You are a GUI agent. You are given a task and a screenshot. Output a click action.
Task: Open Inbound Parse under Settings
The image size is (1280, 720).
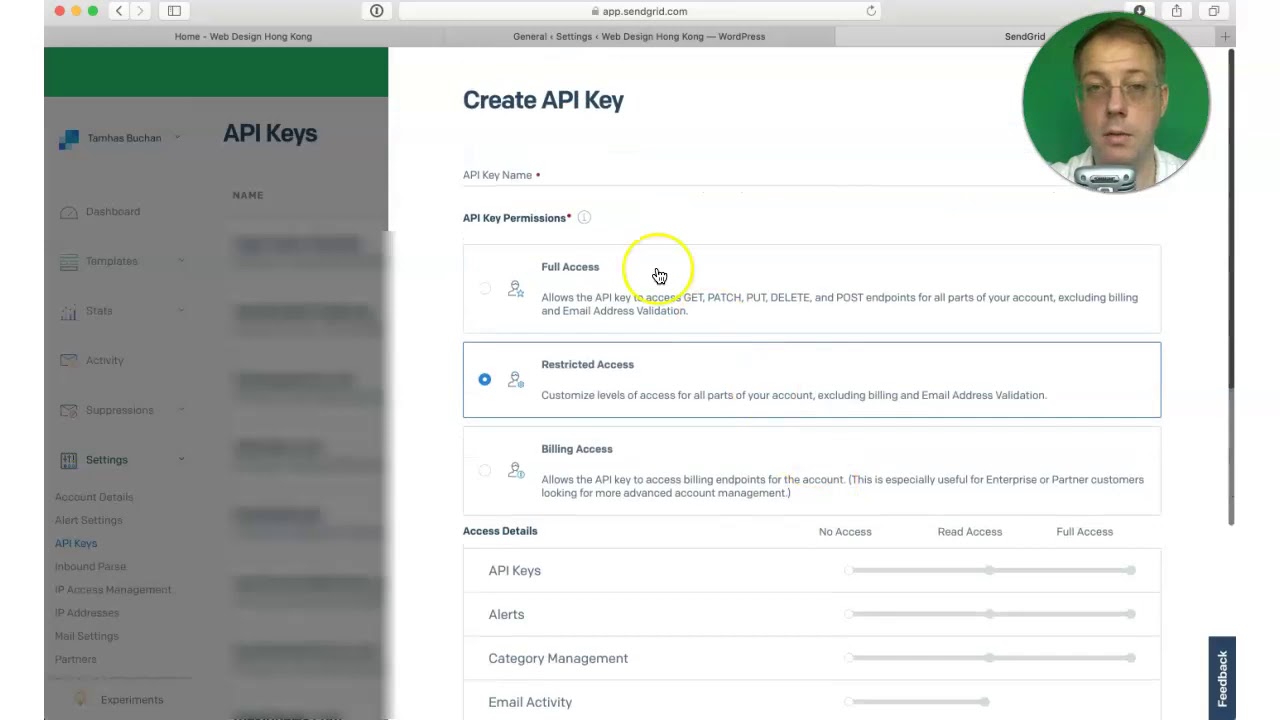90,566
